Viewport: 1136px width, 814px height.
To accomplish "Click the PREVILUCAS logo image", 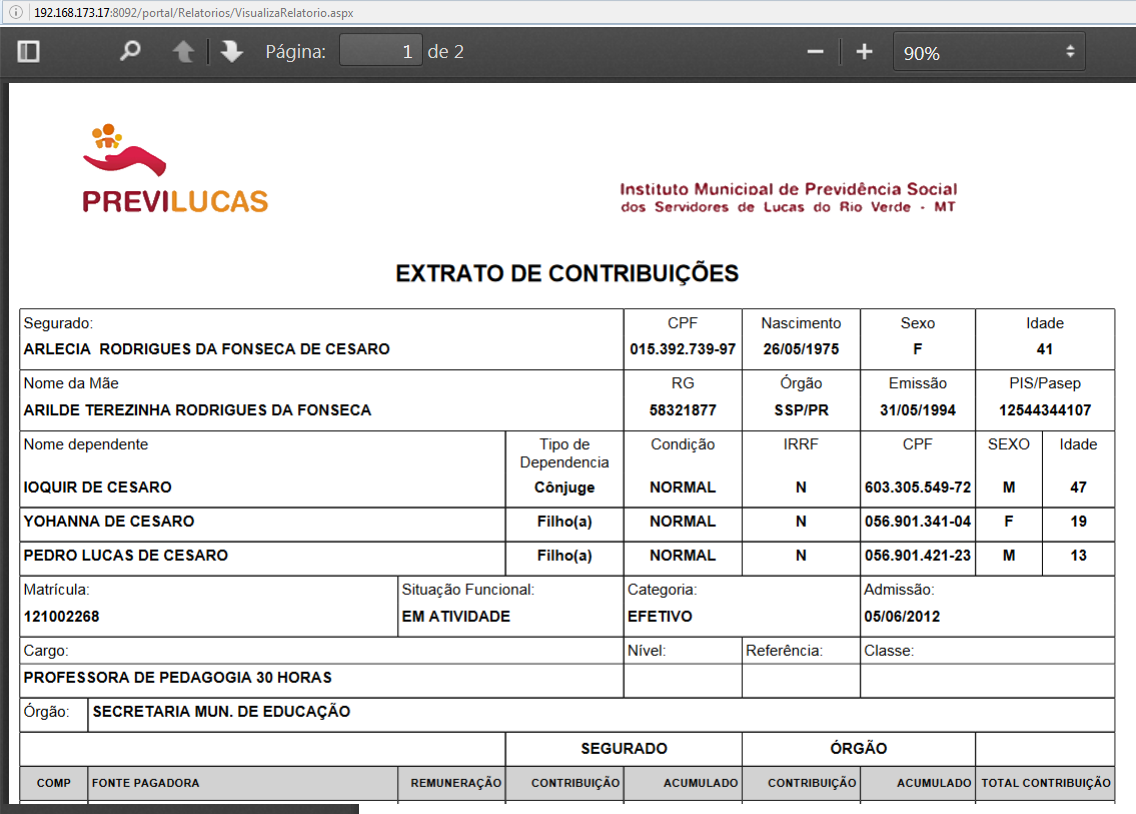I will click(x=175, y=170).
